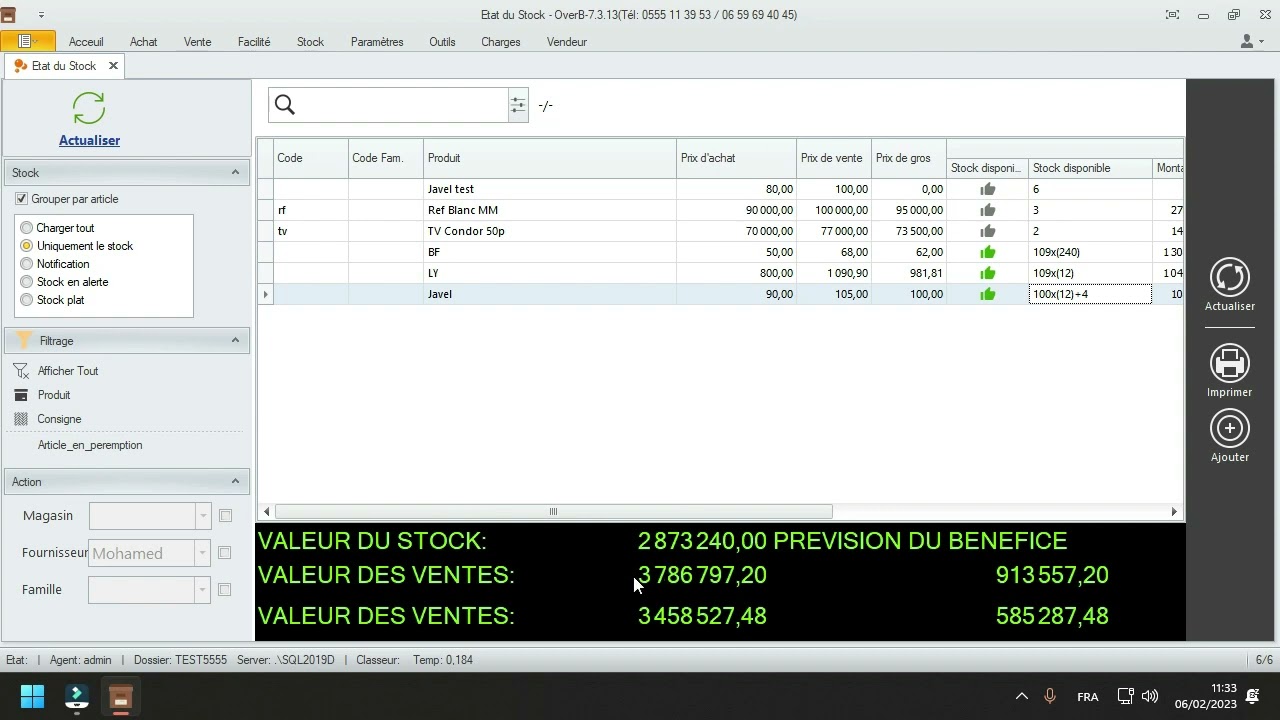Click thumbs-up icon in Javel test row
1280x720 pixels.
point(988,189)
